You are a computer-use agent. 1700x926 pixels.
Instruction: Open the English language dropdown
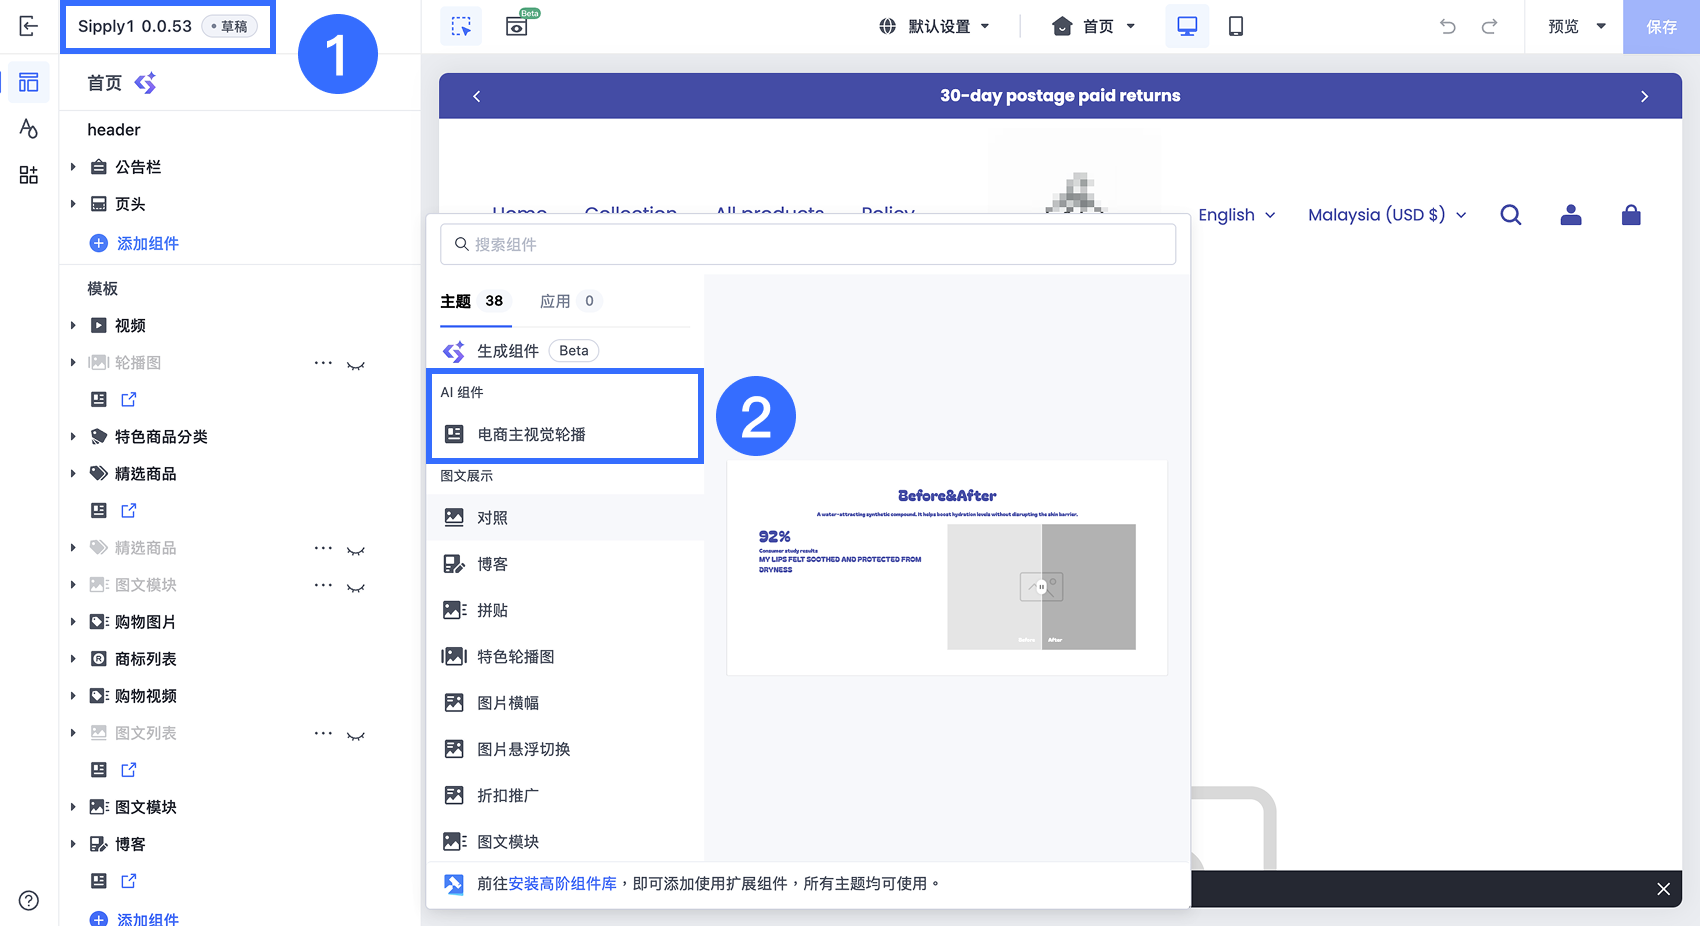click(1237, 215)
